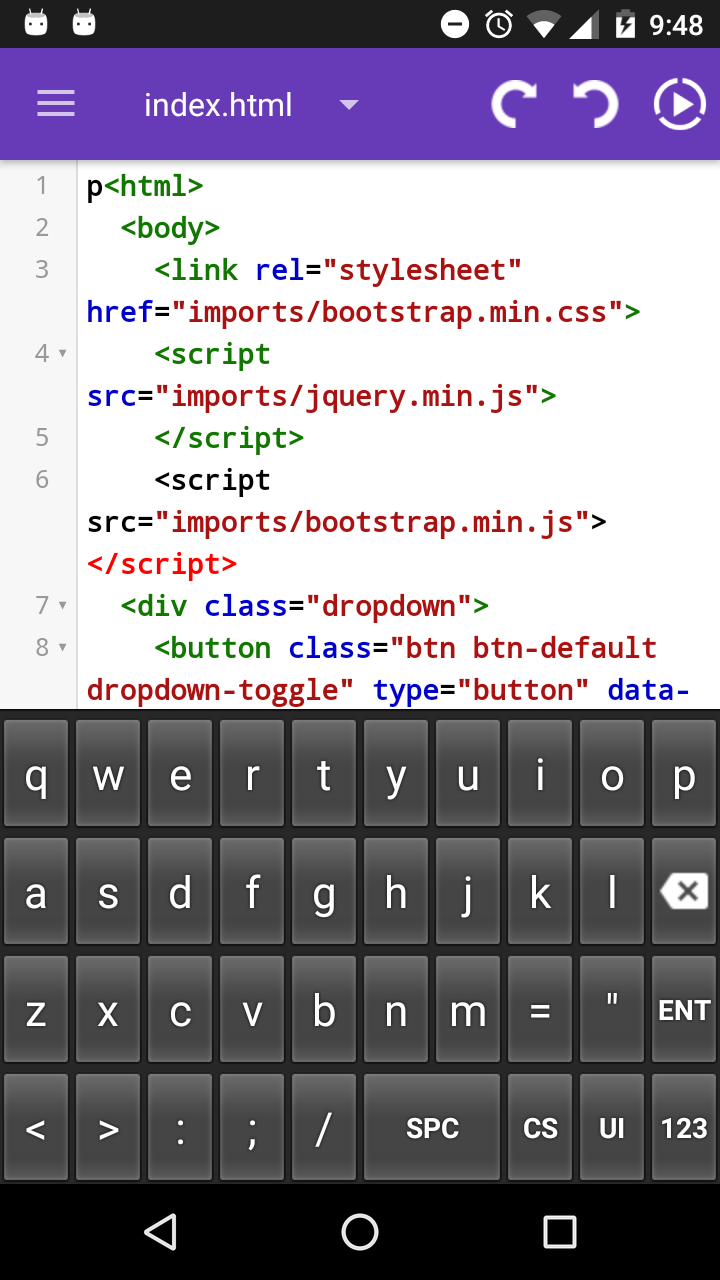Tap the n key
The height and width of the screenshot is (1280, 720).
(396, 1009)
